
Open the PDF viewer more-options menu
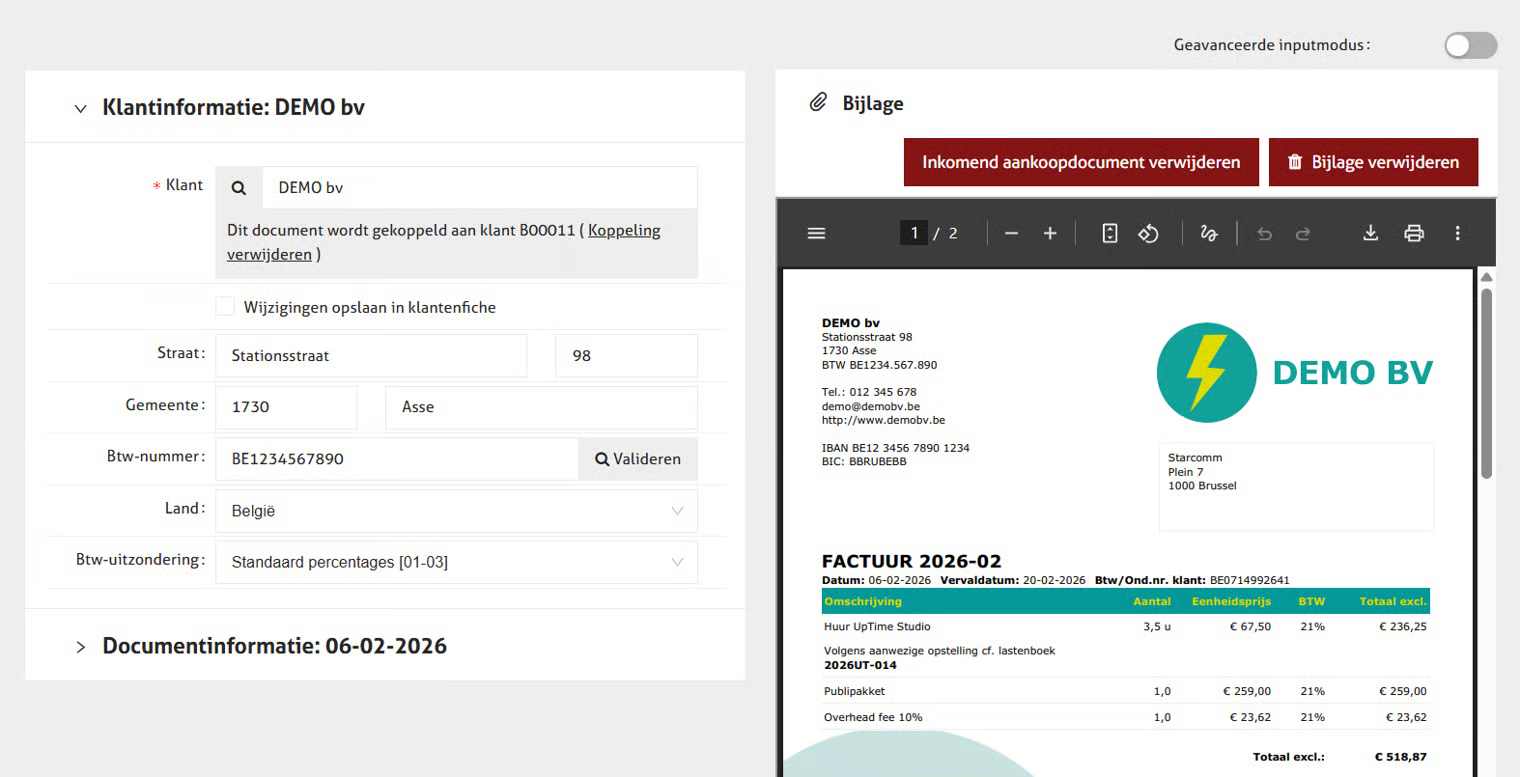coord(1457,233)
